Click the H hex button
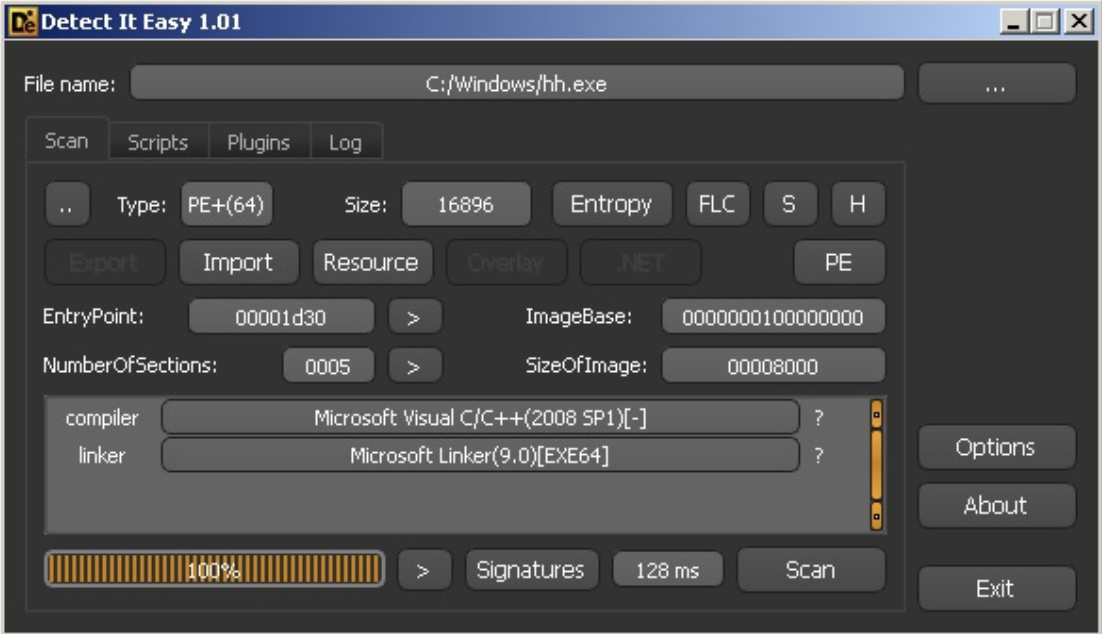The width and height of the screenshot is (1102, 634). click(x=857, y=204)
